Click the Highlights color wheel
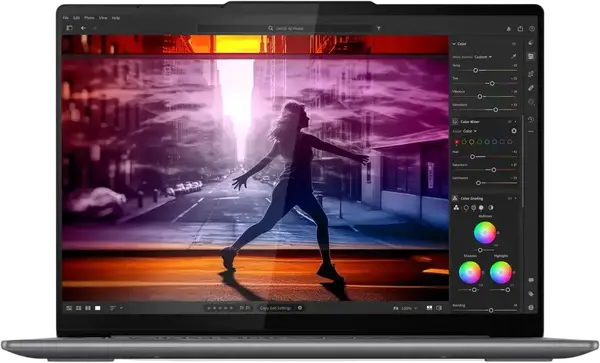Viewport: 600px width, 363px height. [x=501, y=272]
